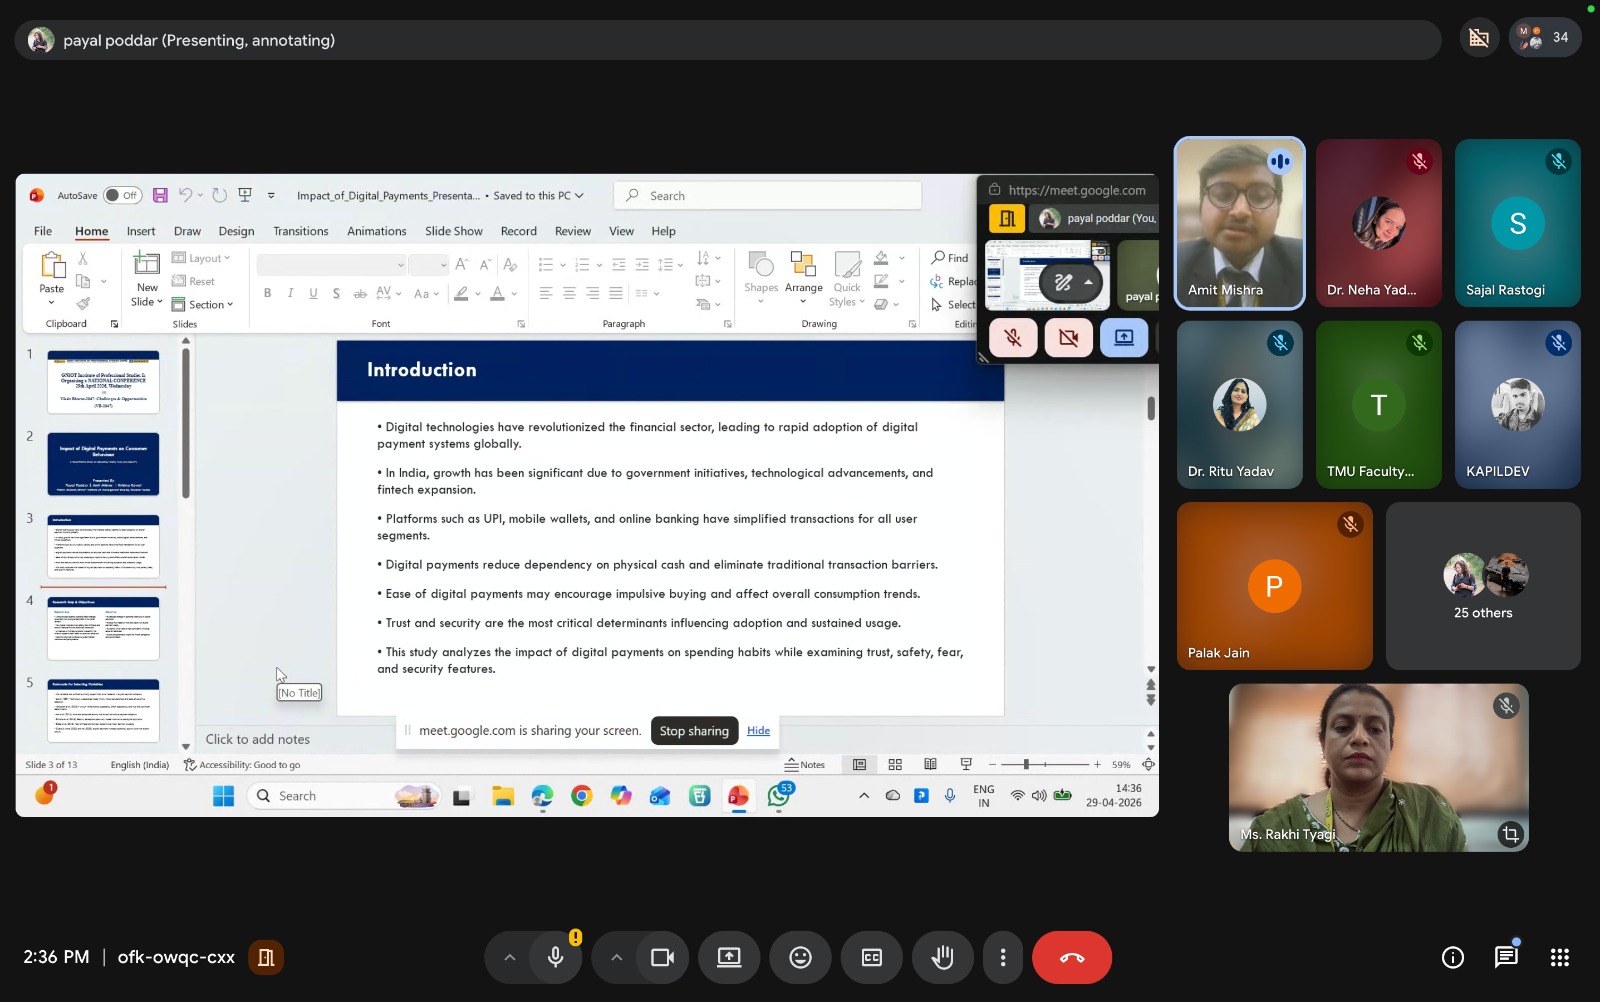Switch to the Design tab
Image resolution: width=1600 pixels, height=1002 pixels.
(236, 231)
